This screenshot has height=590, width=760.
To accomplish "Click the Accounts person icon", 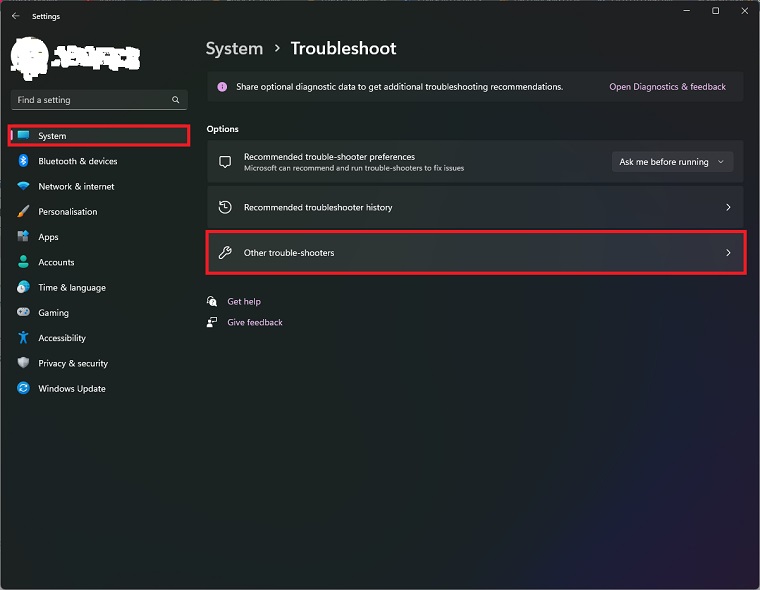I will (x=23, y=262).
